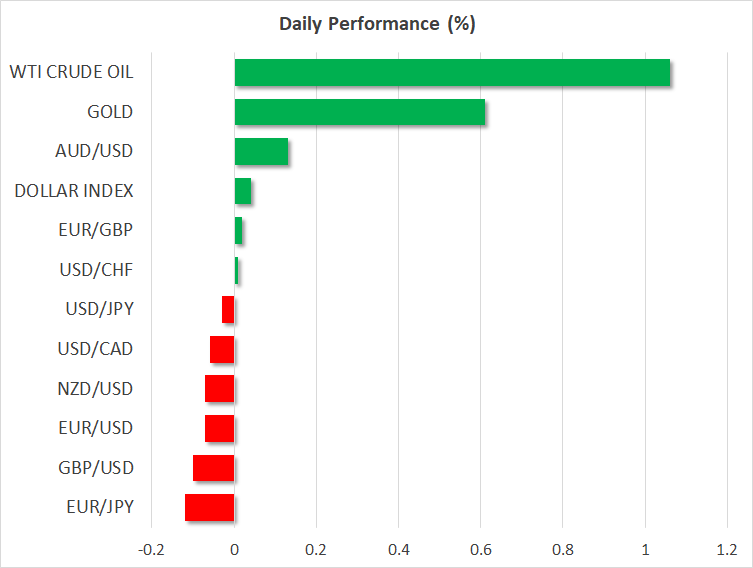This screenshot has width=753, height=568.
Task: Click the AUD/USD green bar
Action: [x=261, y=152]
